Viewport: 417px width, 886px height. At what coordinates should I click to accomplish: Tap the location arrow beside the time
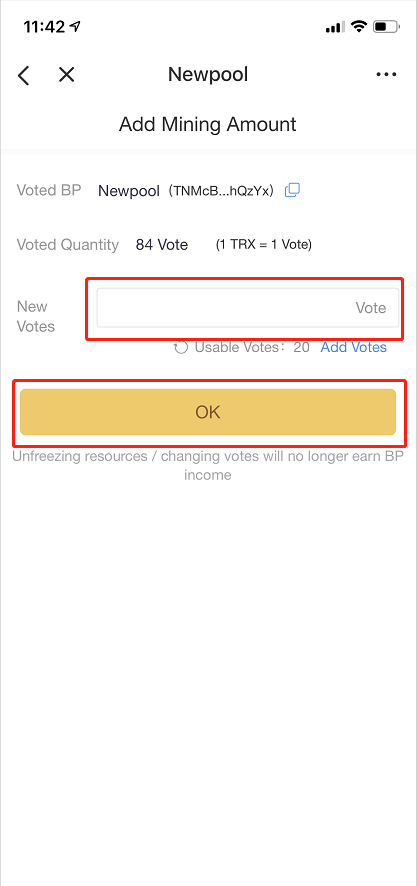[x=76, y=26]
